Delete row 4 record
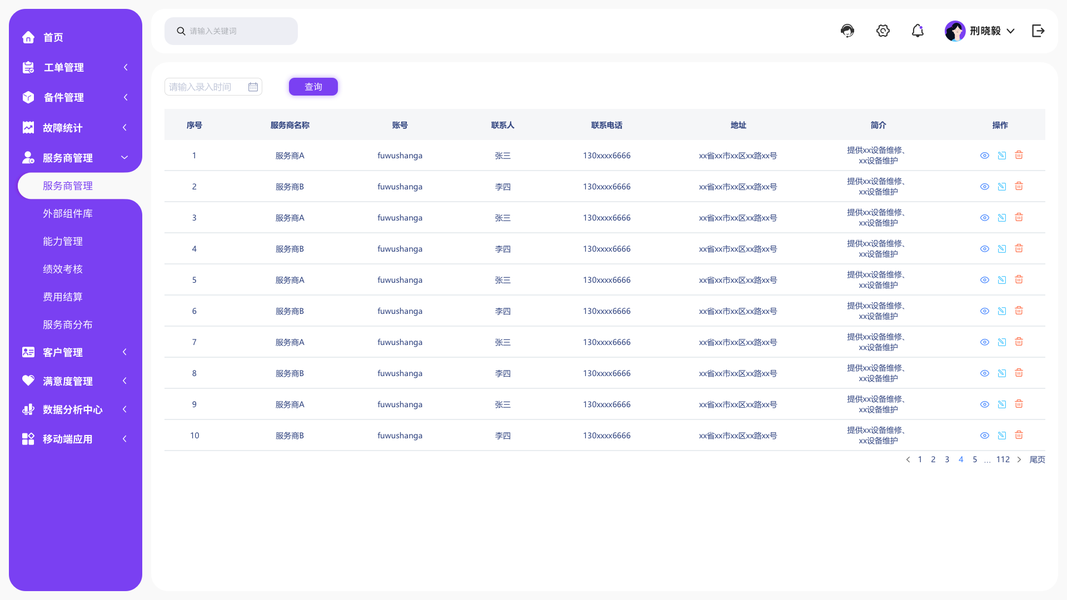The image size is (1067, 600). tap(1019, 248)
